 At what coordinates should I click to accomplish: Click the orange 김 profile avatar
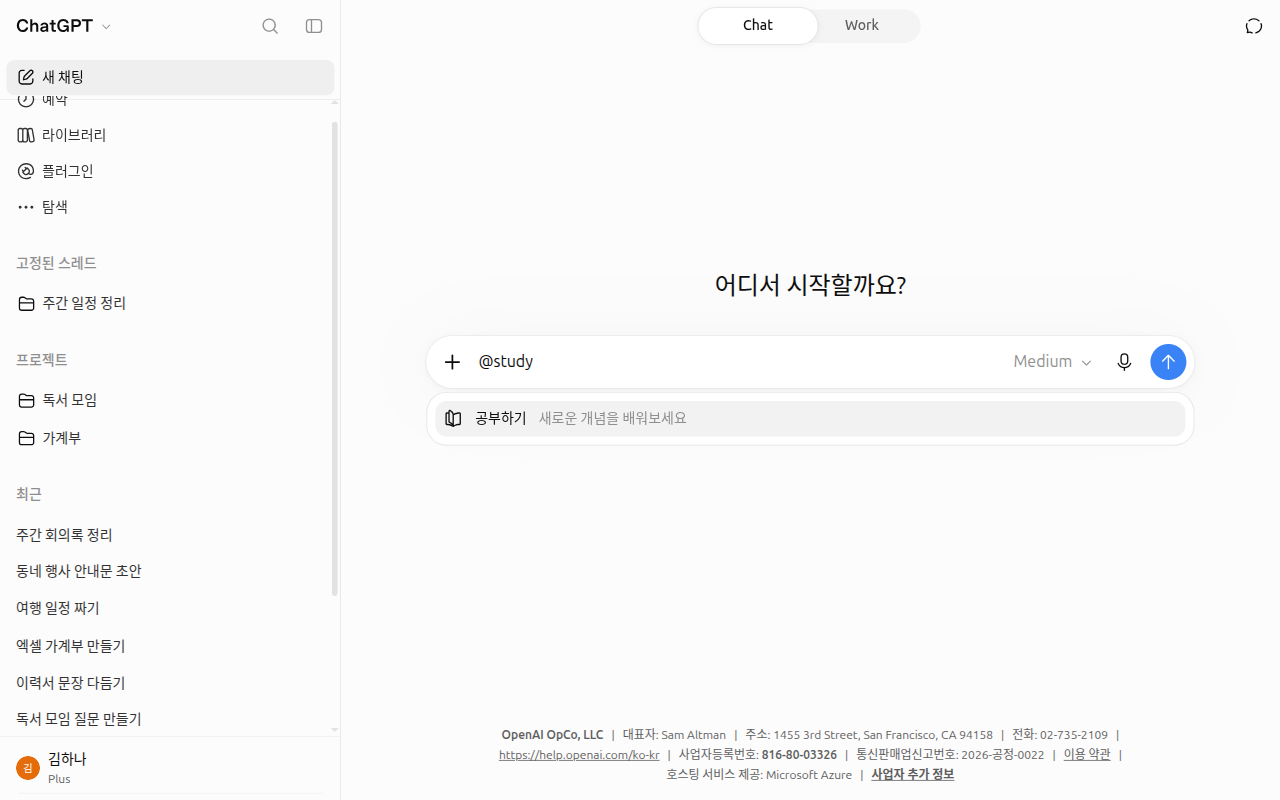(x=28, y=768)
